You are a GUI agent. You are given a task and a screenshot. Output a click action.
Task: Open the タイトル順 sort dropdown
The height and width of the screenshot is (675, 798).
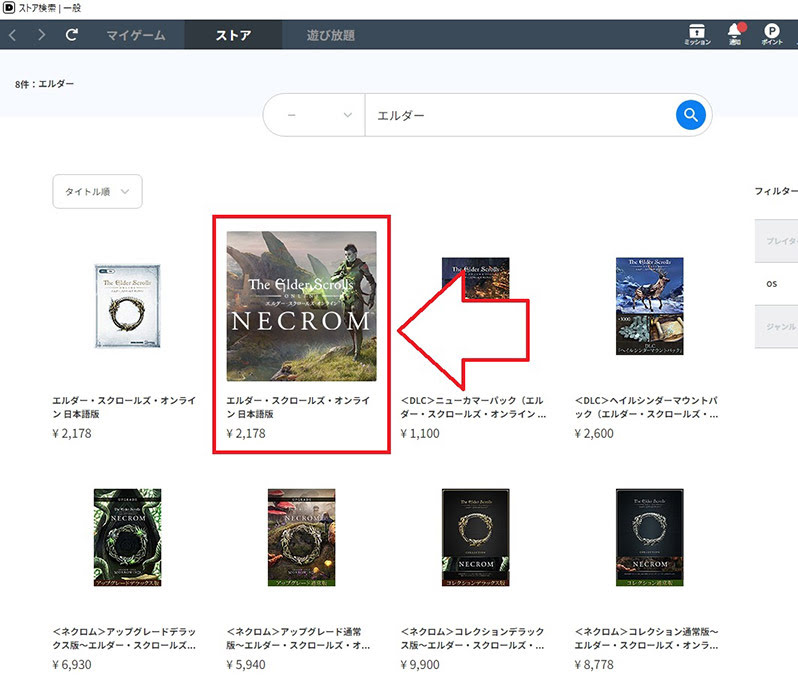[97, 191]
